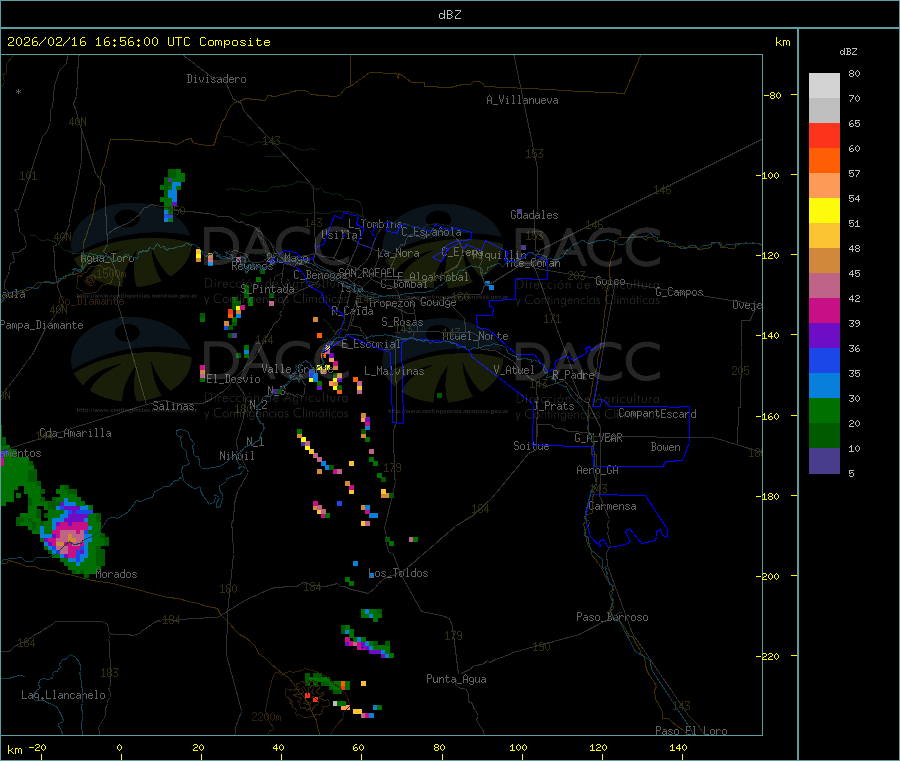Image resolution: width=900 pixels, height=761 pixels.
Task: Click the Atuel_Norte map label
Action: (x=475, y=336)
